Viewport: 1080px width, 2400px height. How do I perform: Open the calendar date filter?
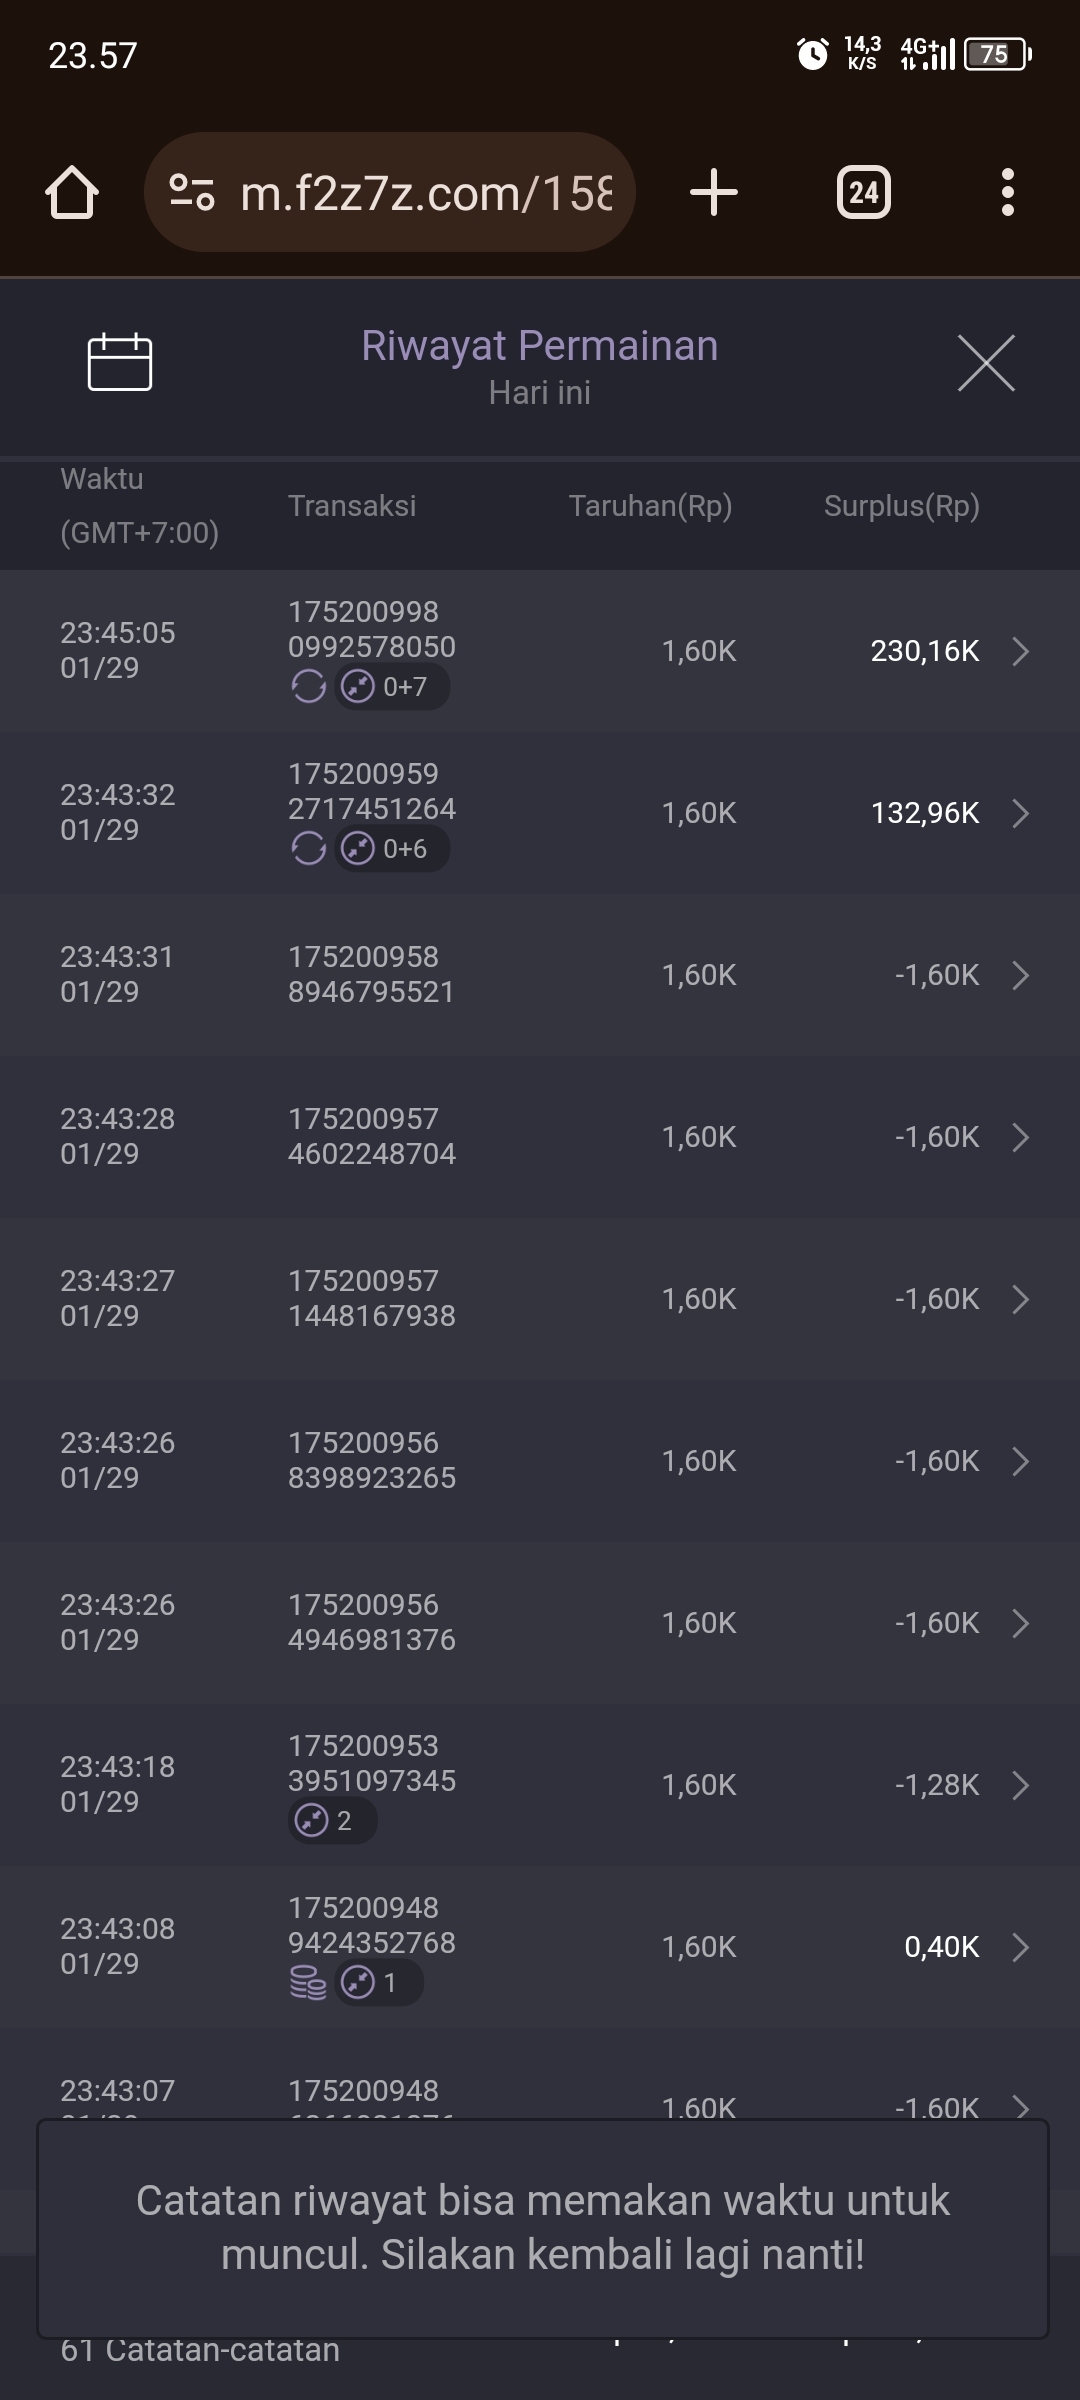tap(120, 362)
